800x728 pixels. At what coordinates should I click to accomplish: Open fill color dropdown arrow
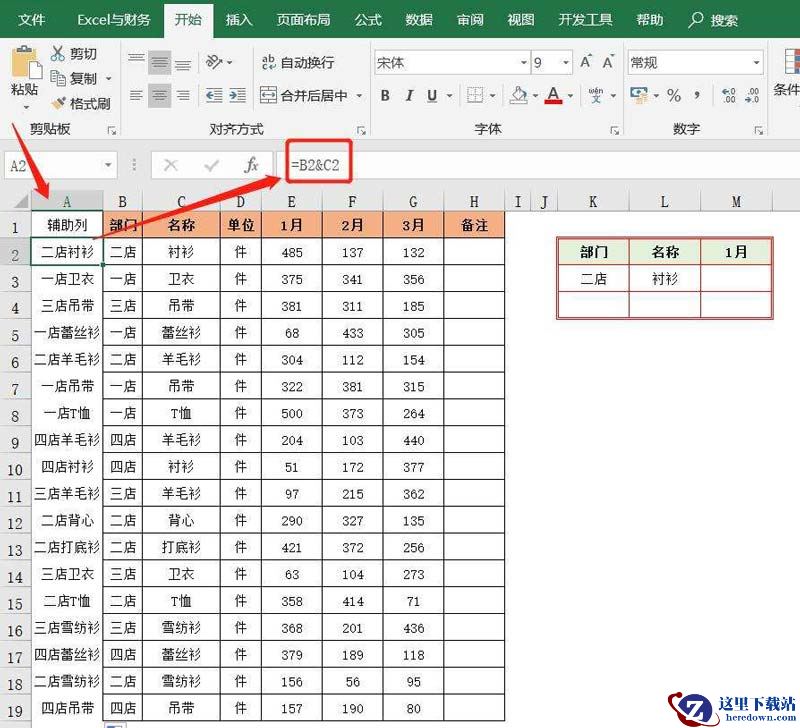[x=535, y=95]
